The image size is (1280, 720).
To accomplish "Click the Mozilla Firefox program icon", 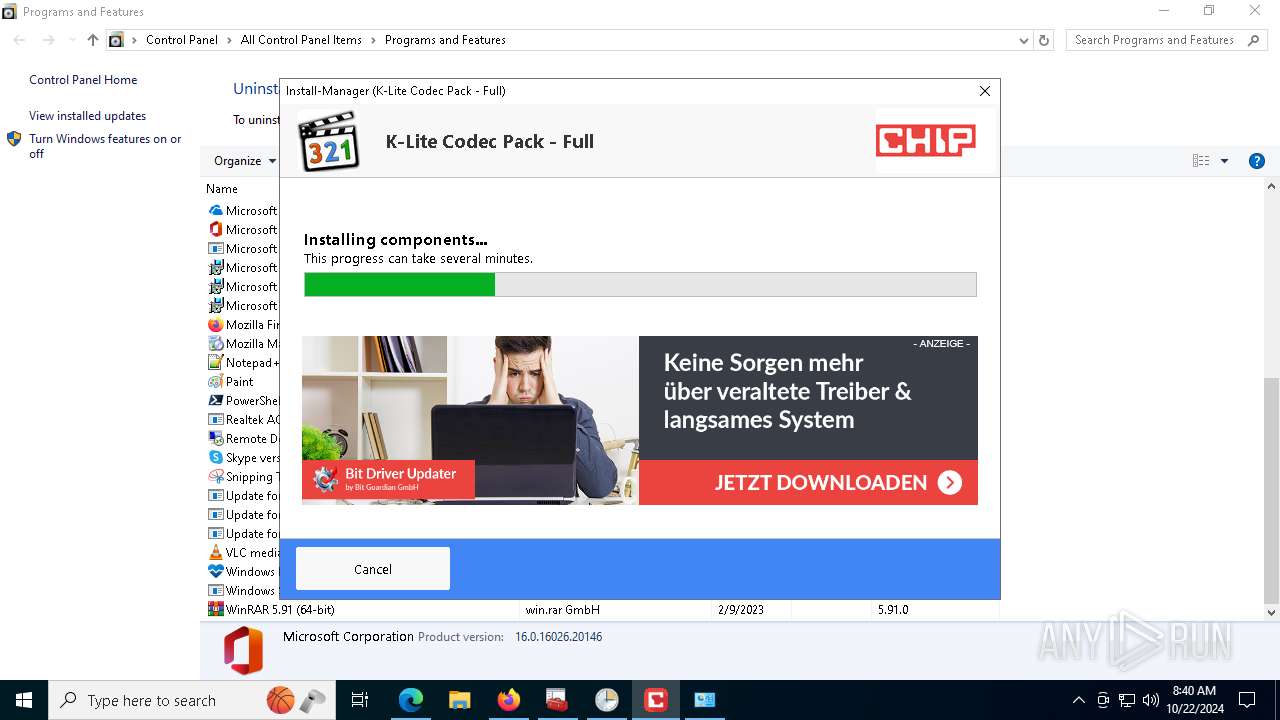I will 215,325.
